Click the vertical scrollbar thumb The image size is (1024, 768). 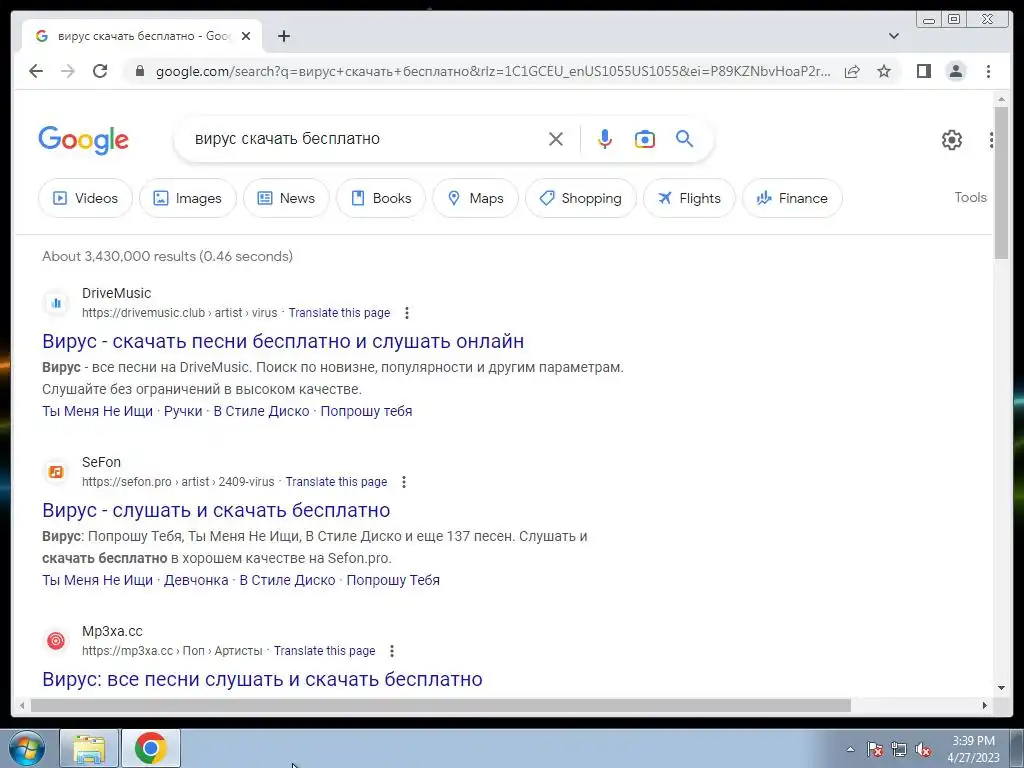pos(1001,183)
